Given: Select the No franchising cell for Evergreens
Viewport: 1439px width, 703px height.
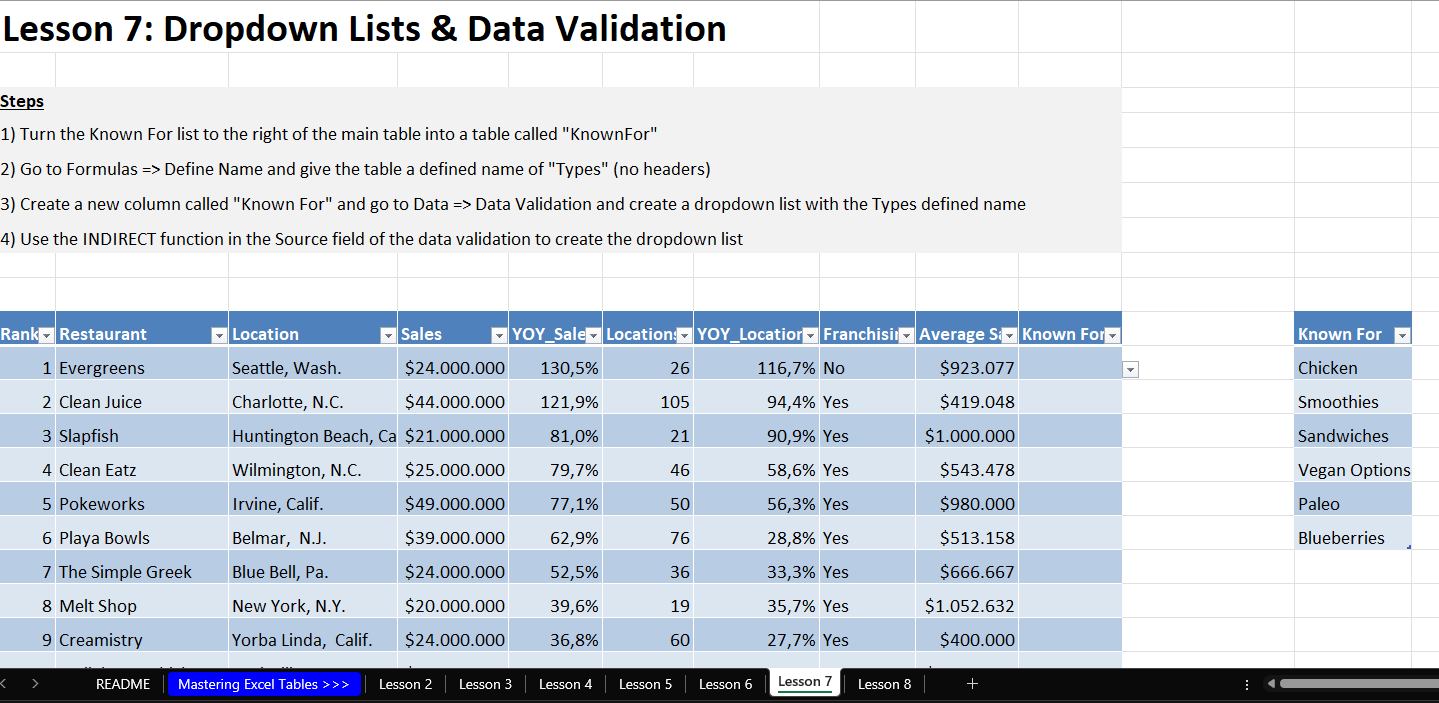Looking at the screenshot, I should coord(867,368).
